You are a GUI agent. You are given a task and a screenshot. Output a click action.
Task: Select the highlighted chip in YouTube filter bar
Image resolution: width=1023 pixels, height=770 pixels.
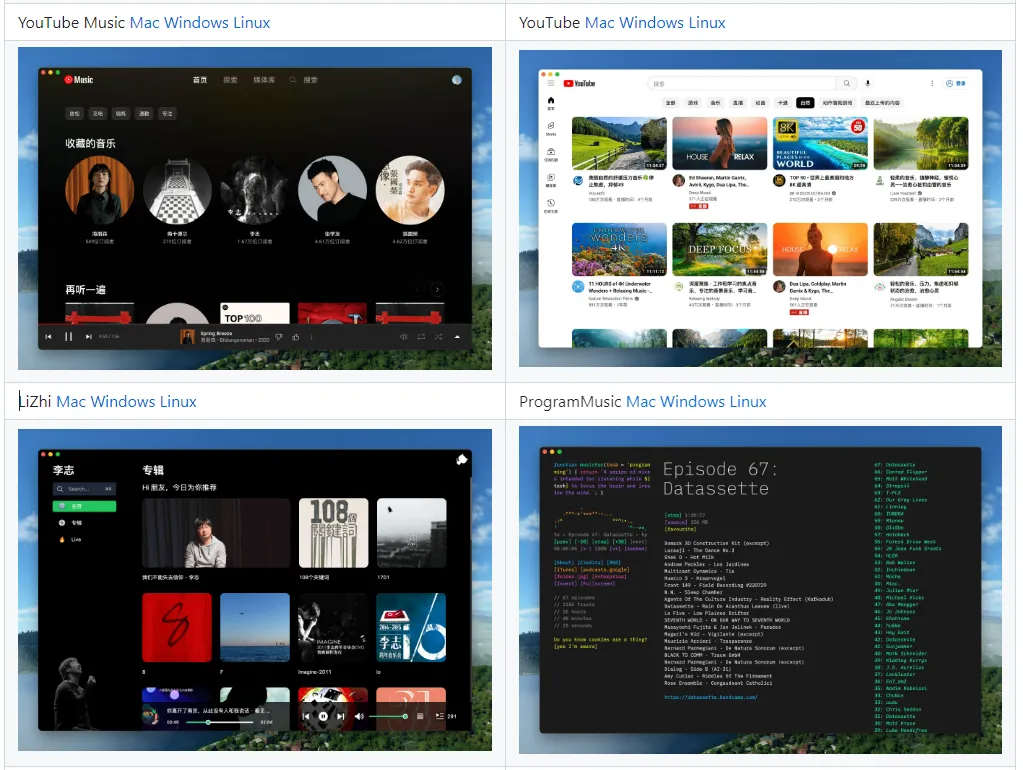click(805, 102)
